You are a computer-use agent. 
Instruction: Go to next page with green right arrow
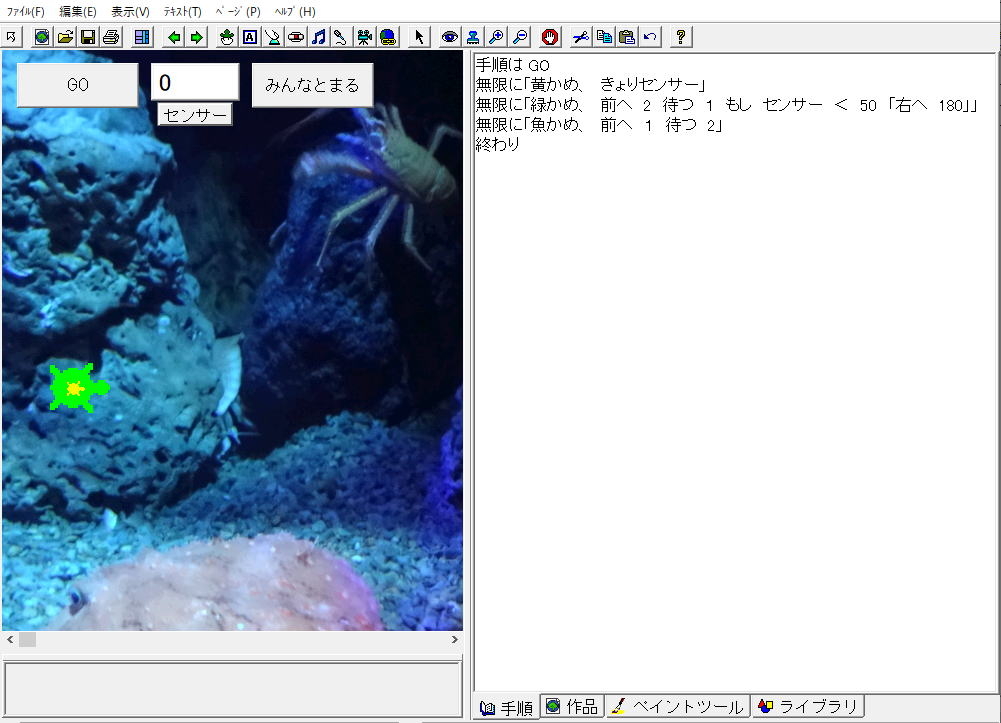(x=196, y=37)
